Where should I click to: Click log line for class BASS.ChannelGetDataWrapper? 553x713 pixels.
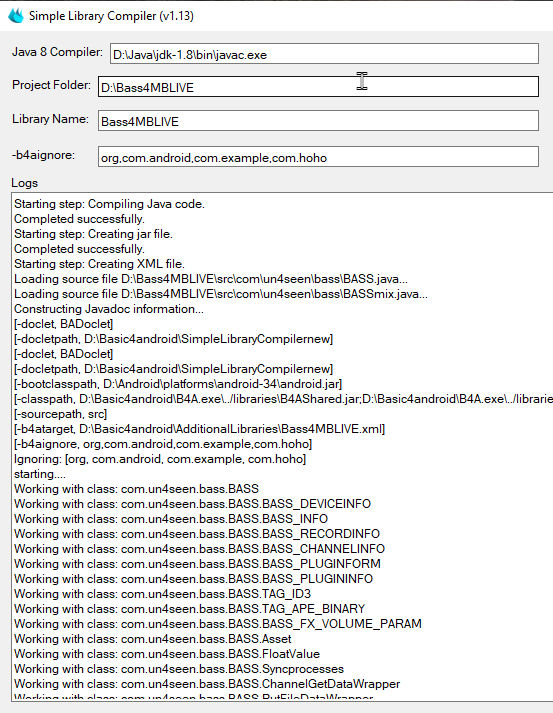tap(207, 684)
